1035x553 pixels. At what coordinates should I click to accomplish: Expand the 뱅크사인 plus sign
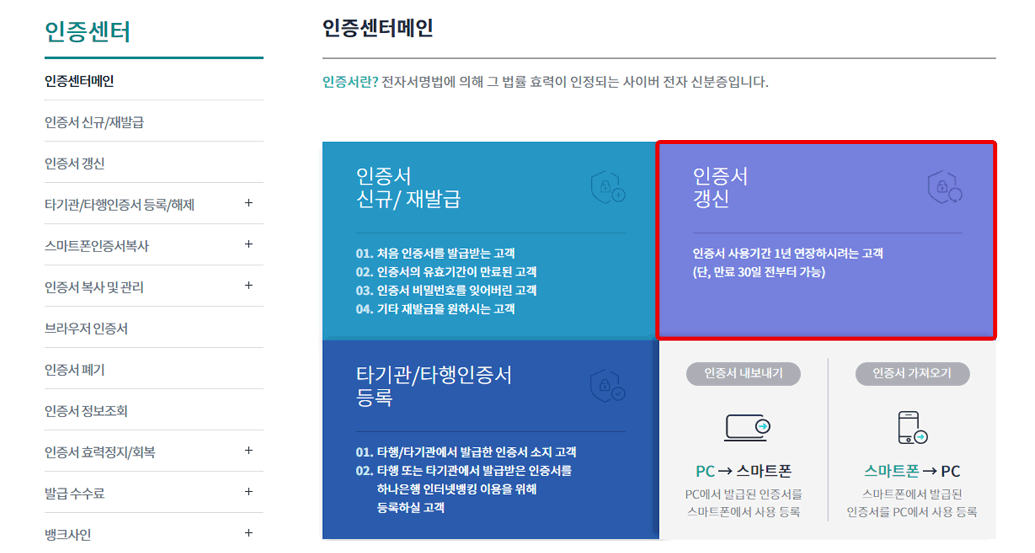pyautogui.click(x=248, y=533)
